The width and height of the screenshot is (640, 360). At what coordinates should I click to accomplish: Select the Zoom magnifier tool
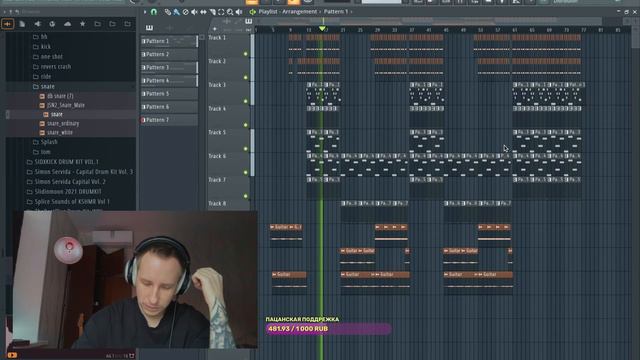(230, 12)
